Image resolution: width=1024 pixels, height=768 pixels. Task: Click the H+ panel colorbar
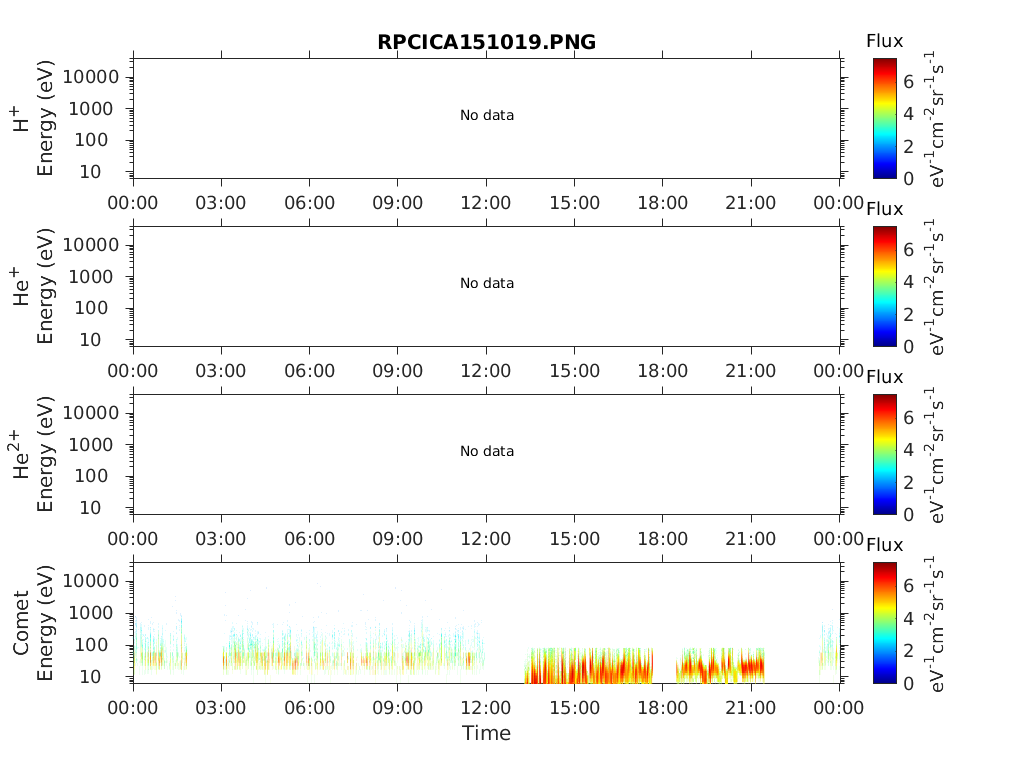point(885,118)
